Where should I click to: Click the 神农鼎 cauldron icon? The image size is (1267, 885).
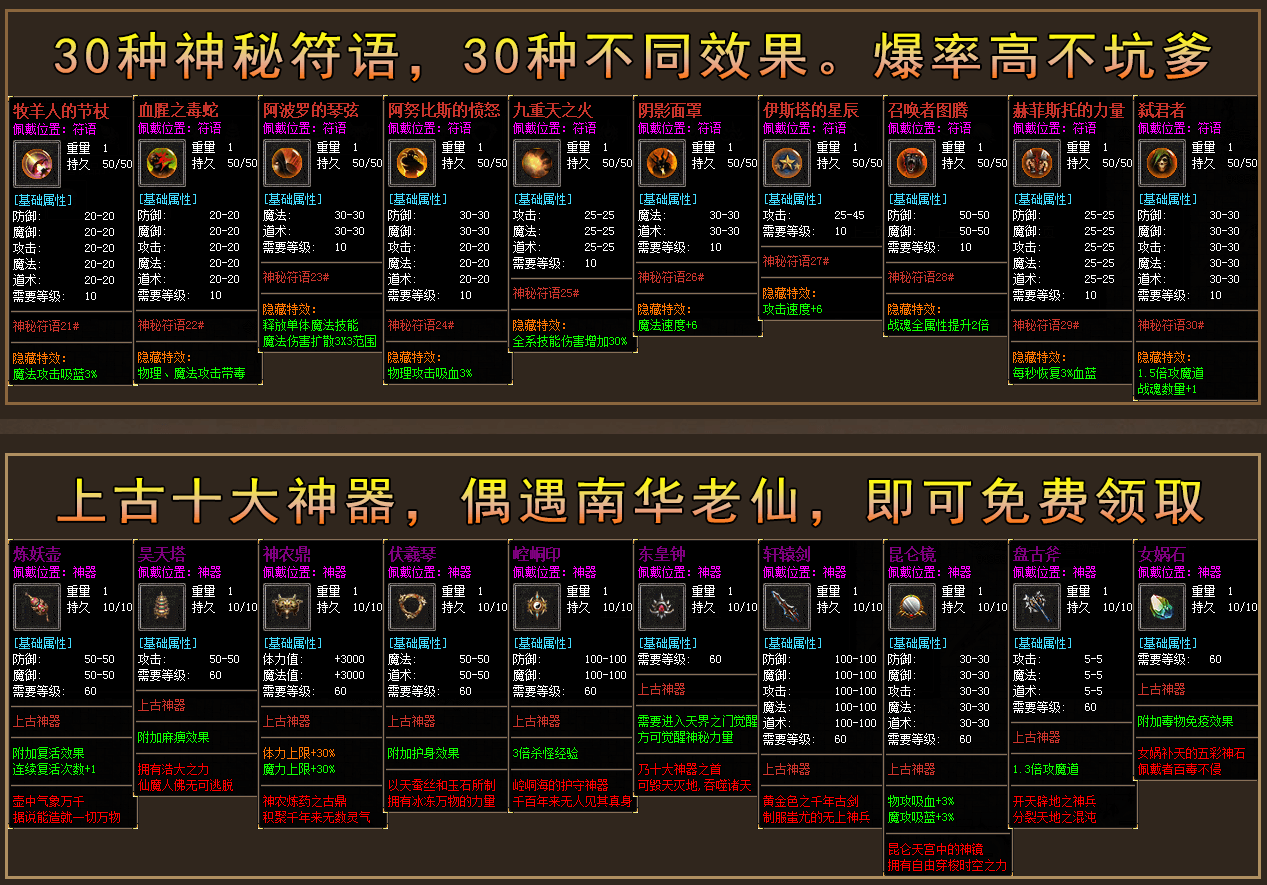[287, 607]
